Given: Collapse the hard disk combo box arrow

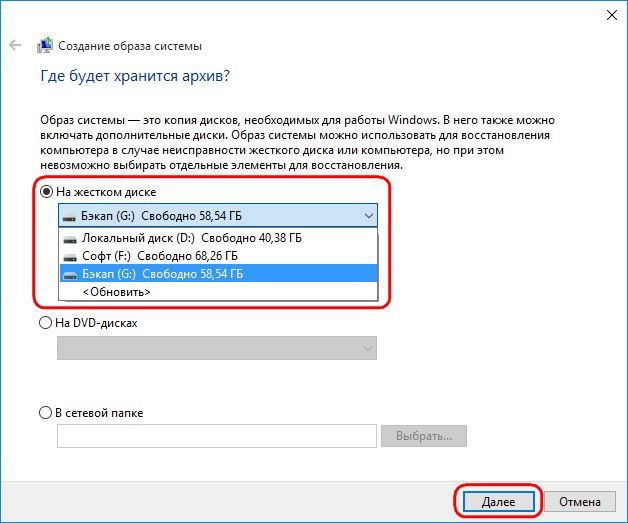Looking at the screenshot, I should (x=368, y=216).
